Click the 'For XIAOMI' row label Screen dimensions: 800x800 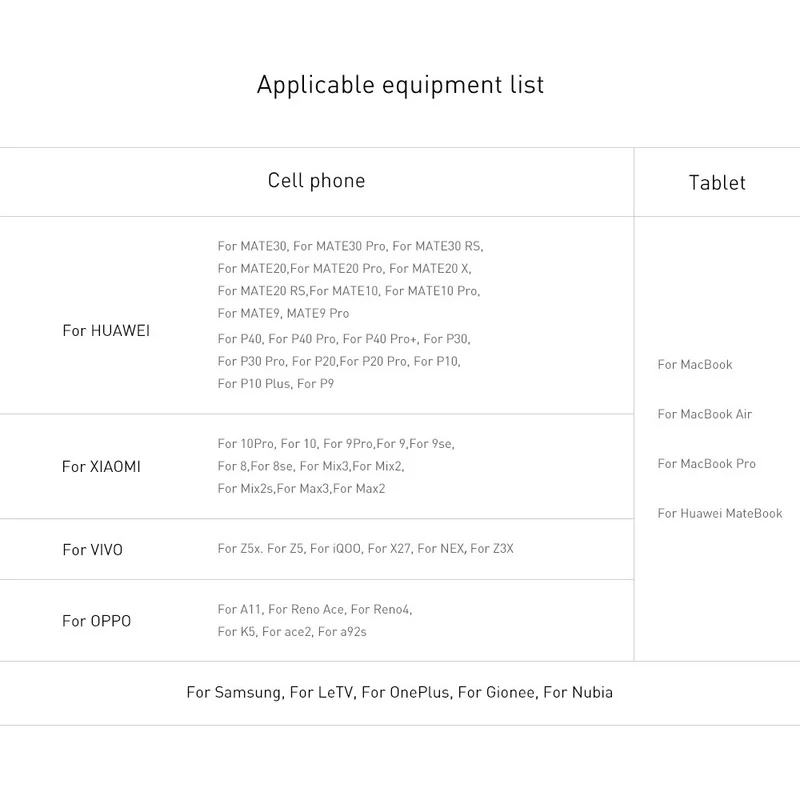click(101, 466)
